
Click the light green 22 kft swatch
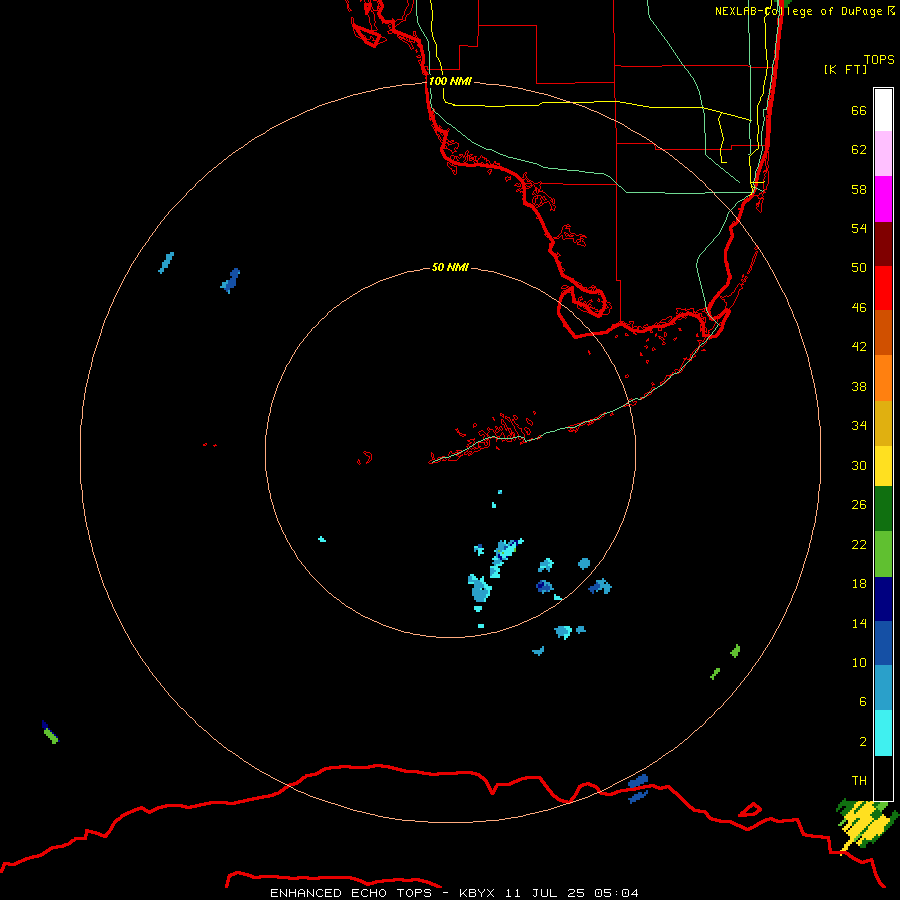(883, 554)
